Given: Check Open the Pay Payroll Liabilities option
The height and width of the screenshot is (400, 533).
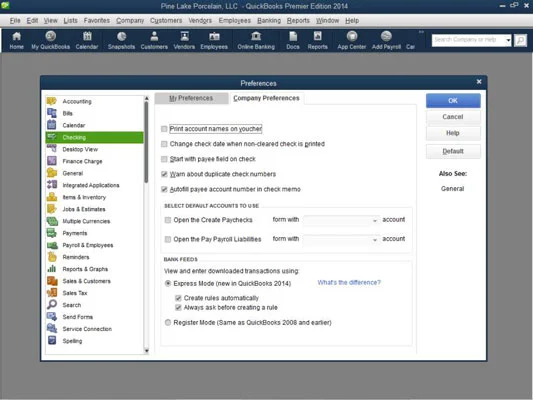Looking at the screenshot, I should pos(168,240).
